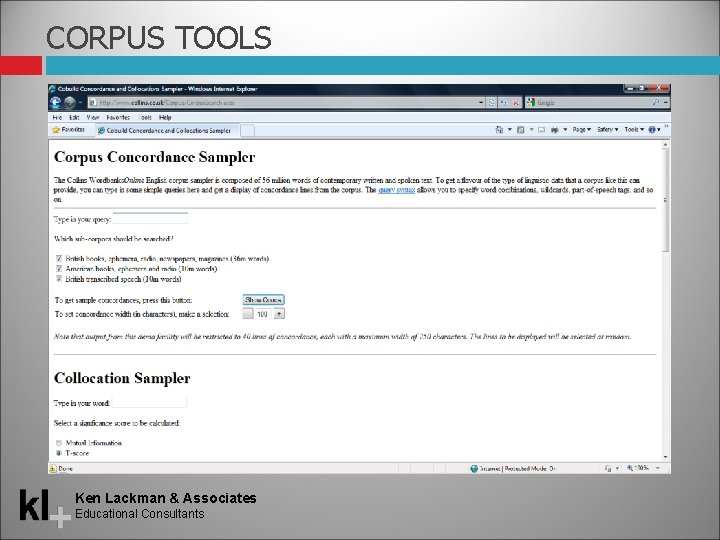Toggle British transcribed speech checkbox
Viewport: 720px width, 540px height.
click(x=59, y=279)
